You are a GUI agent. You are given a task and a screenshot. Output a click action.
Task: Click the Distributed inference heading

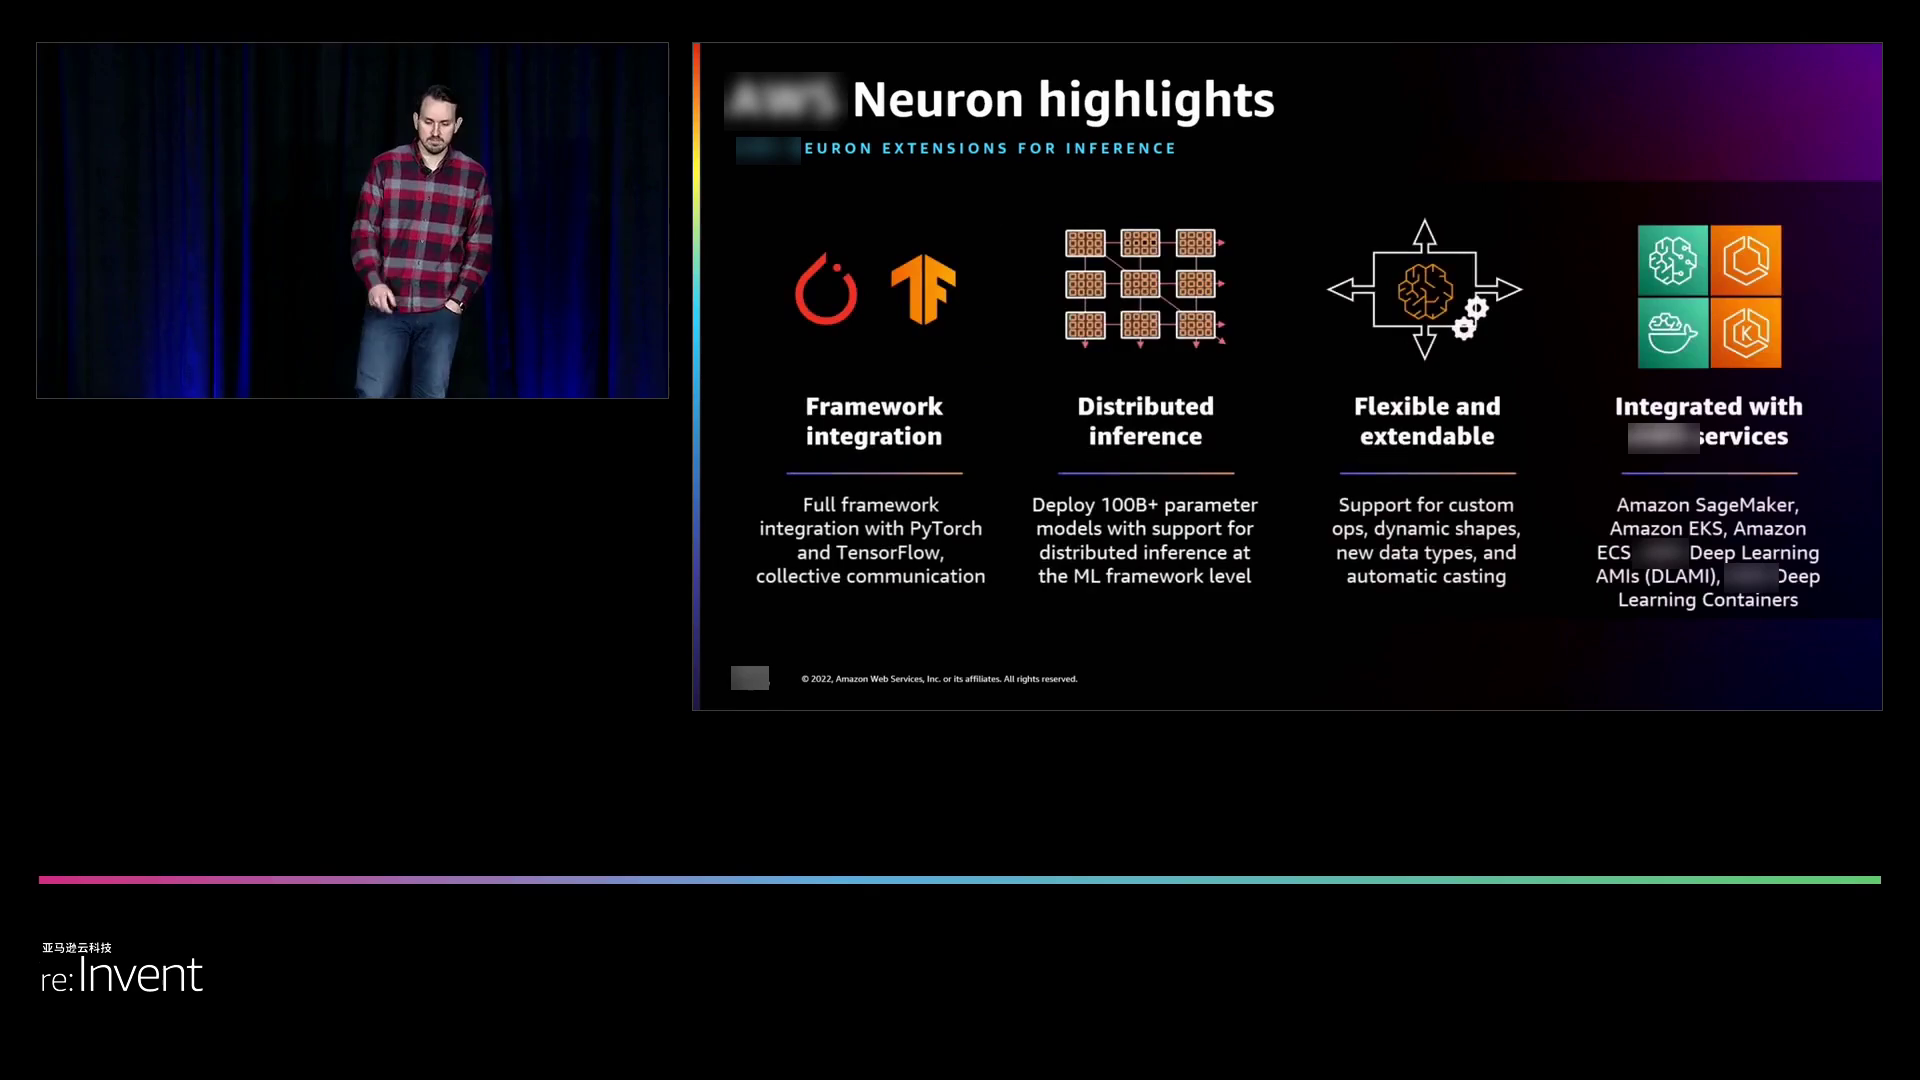click(1145, 421)
